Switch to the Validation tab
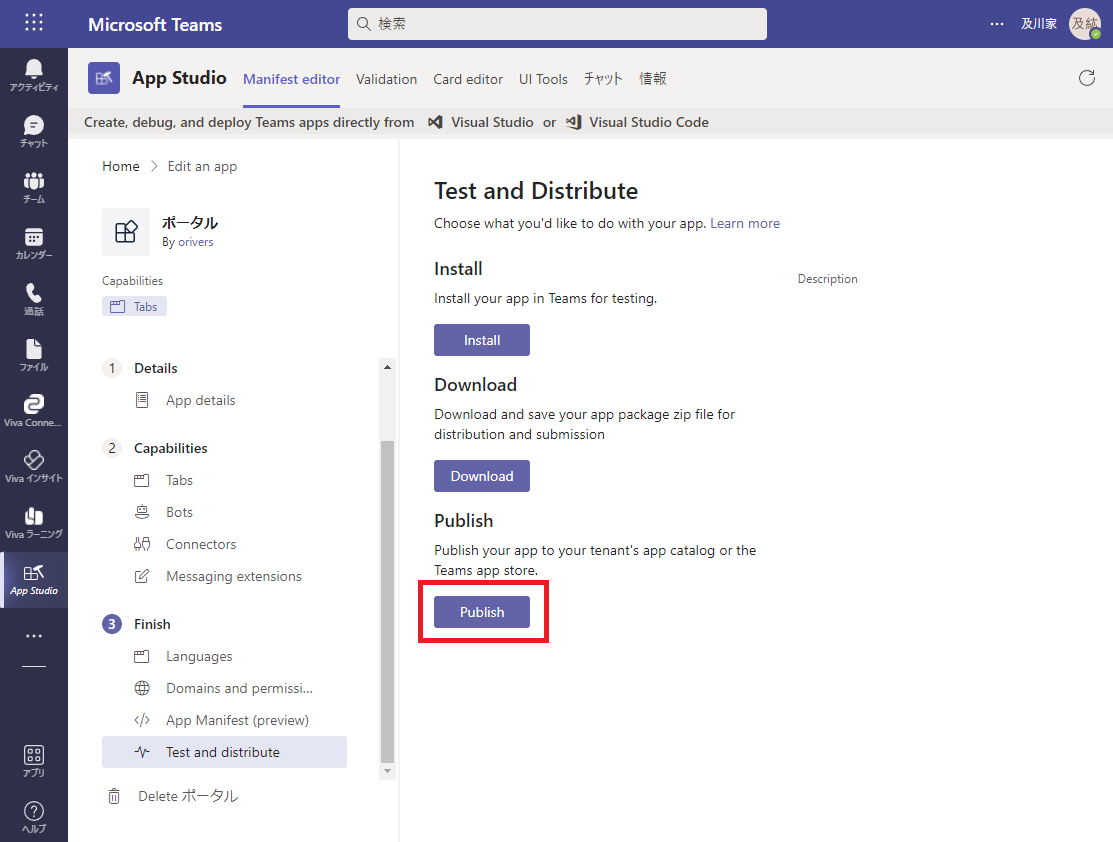Viewport: 1113px width, 842px height. [386, 79]
